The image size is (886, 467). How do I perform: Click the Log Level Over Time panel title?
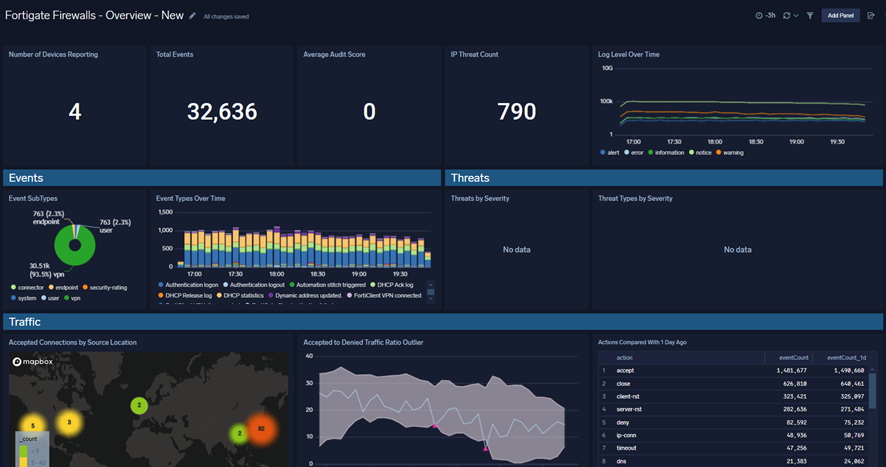pyautogui.click(x=628, y=54)
